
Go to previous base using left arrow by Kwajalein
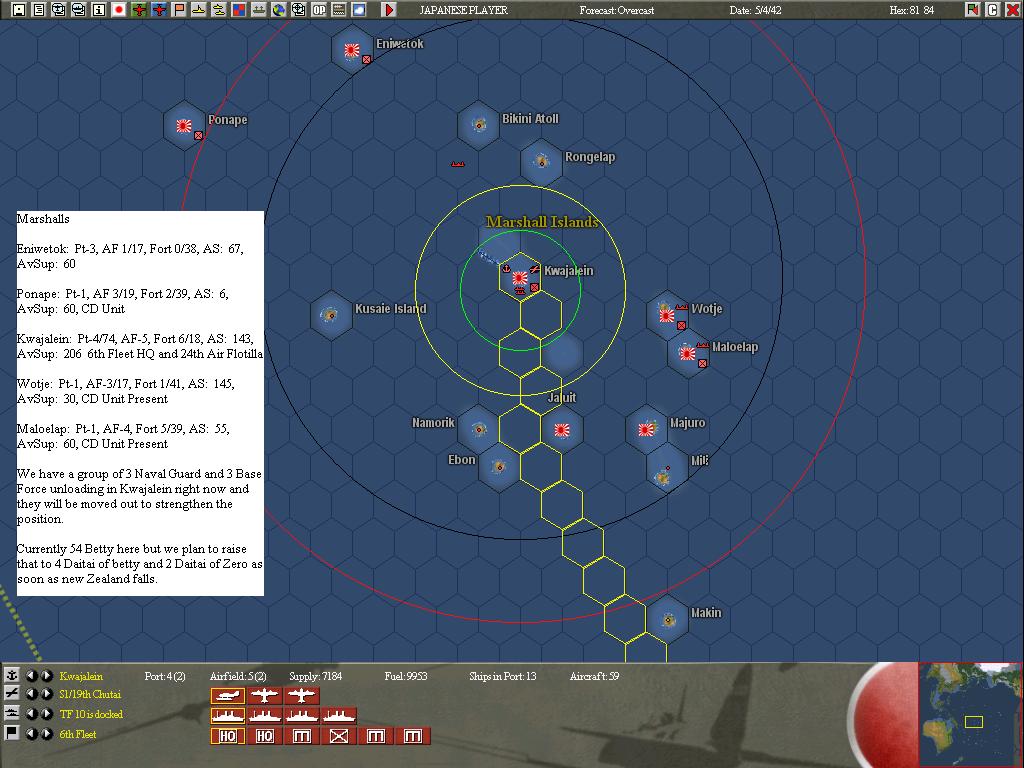point(31,675)
